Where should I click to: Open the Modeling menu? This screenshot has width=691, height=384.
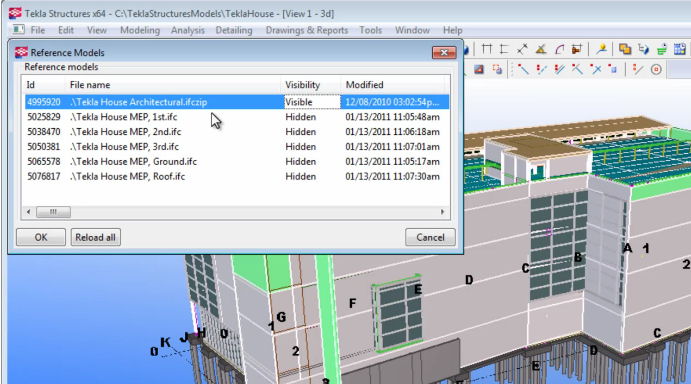(140, 30)
